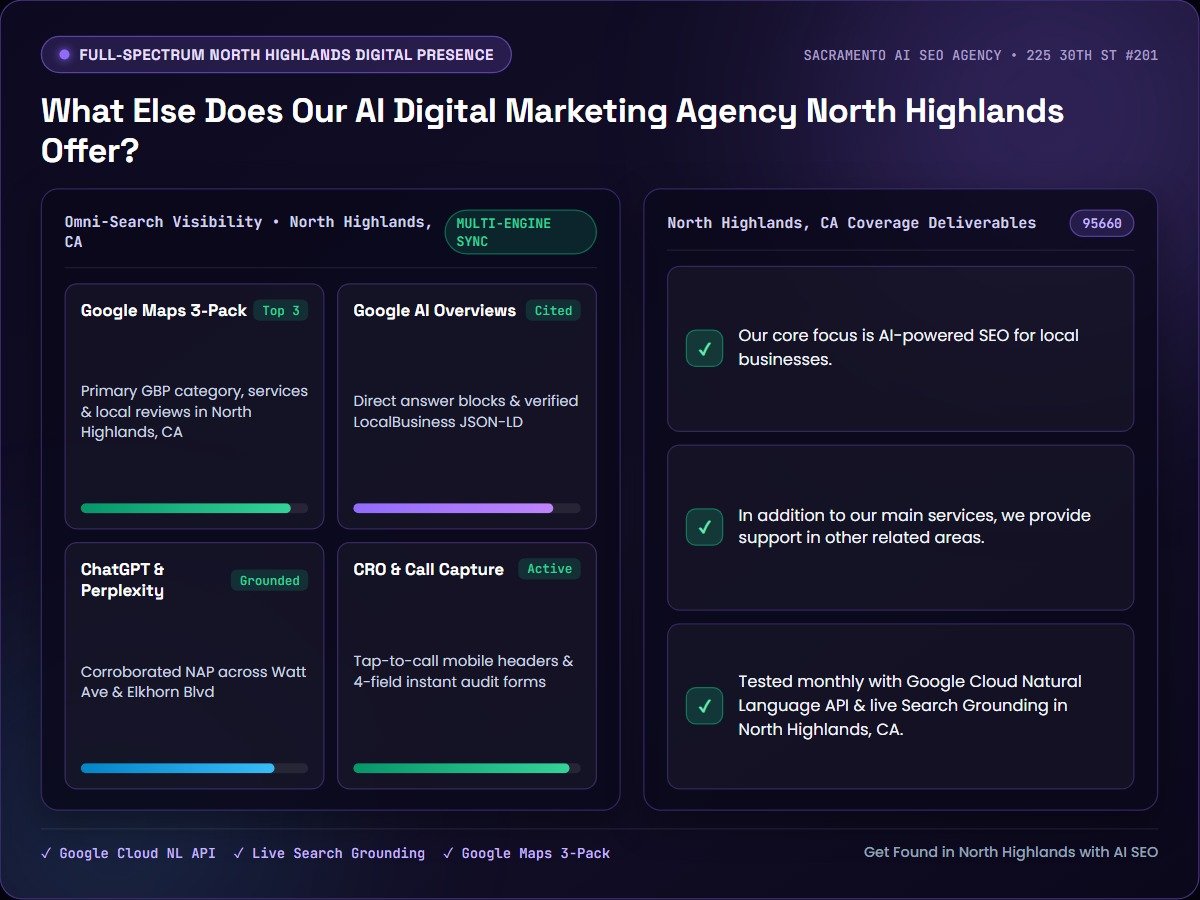The image size is (1200, 900).
Task: Toggle the checkbox for tested monthly with Google Cloud
Action: (704, 705)
